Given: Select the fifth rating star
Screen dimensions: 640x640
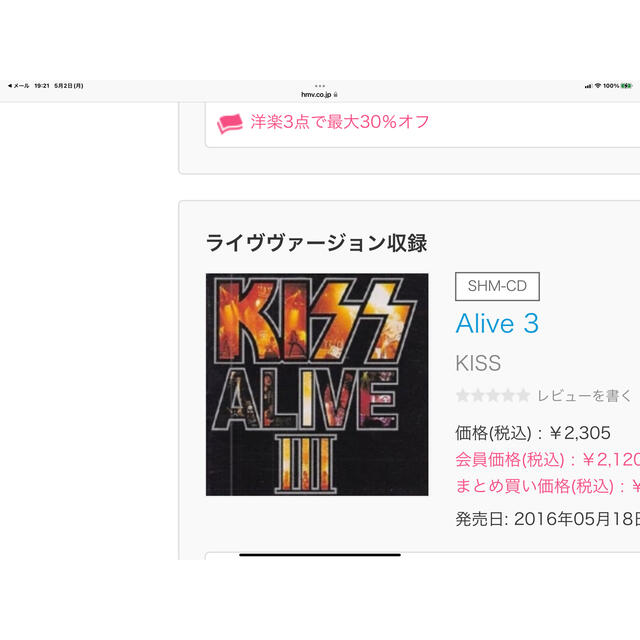Looking at the screenshot, I should click(x=523, y=396).
